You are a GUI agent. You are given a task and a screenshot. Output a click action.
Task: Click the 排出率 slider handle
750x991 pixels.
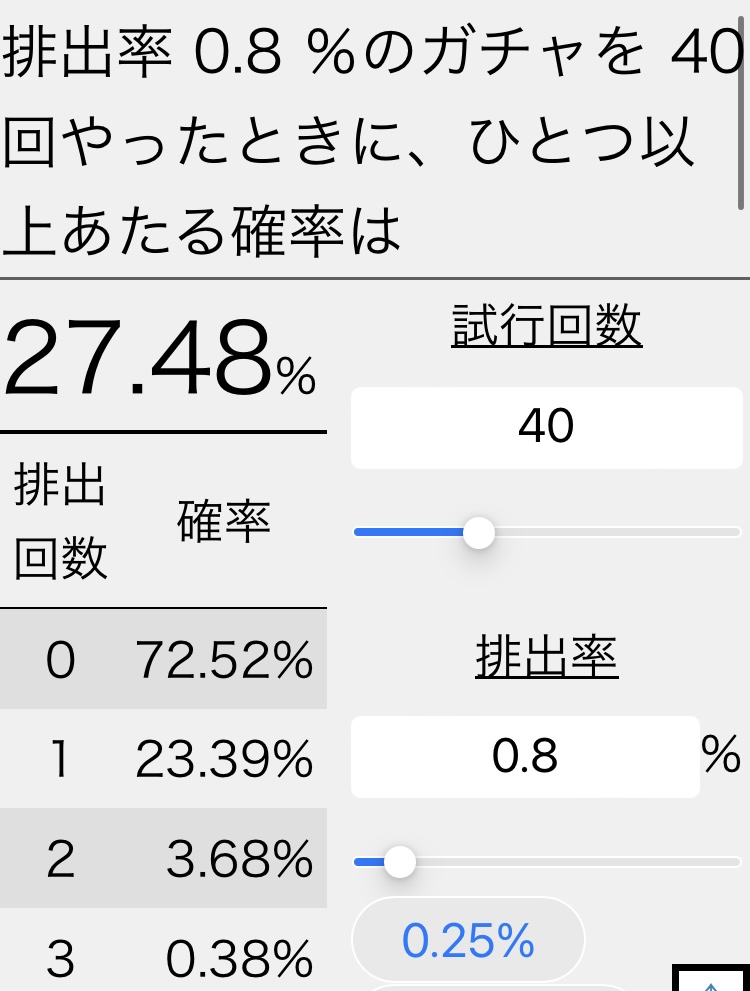[x=400, y=861]
